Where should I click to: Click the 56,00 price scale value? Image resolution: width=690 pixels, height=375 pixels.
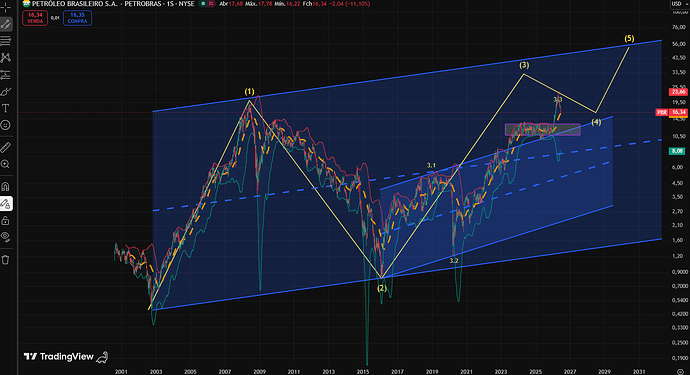(679, 44)
